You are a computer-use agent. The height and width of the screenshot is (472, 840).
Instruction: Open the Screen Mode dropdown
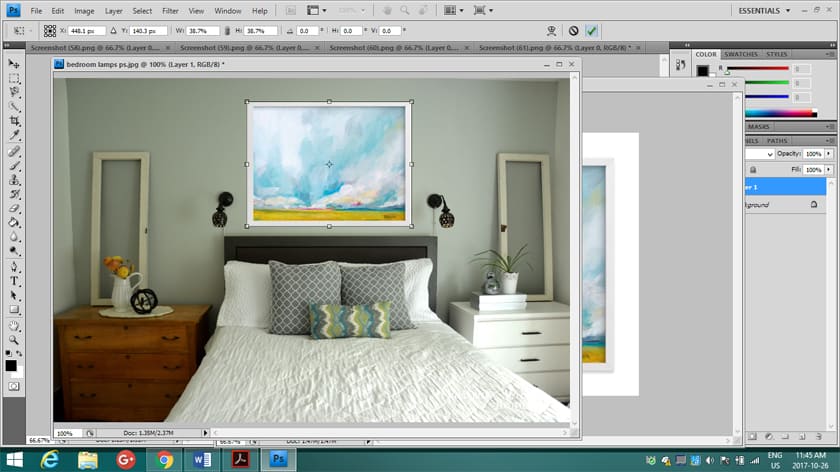coord(483,11)
